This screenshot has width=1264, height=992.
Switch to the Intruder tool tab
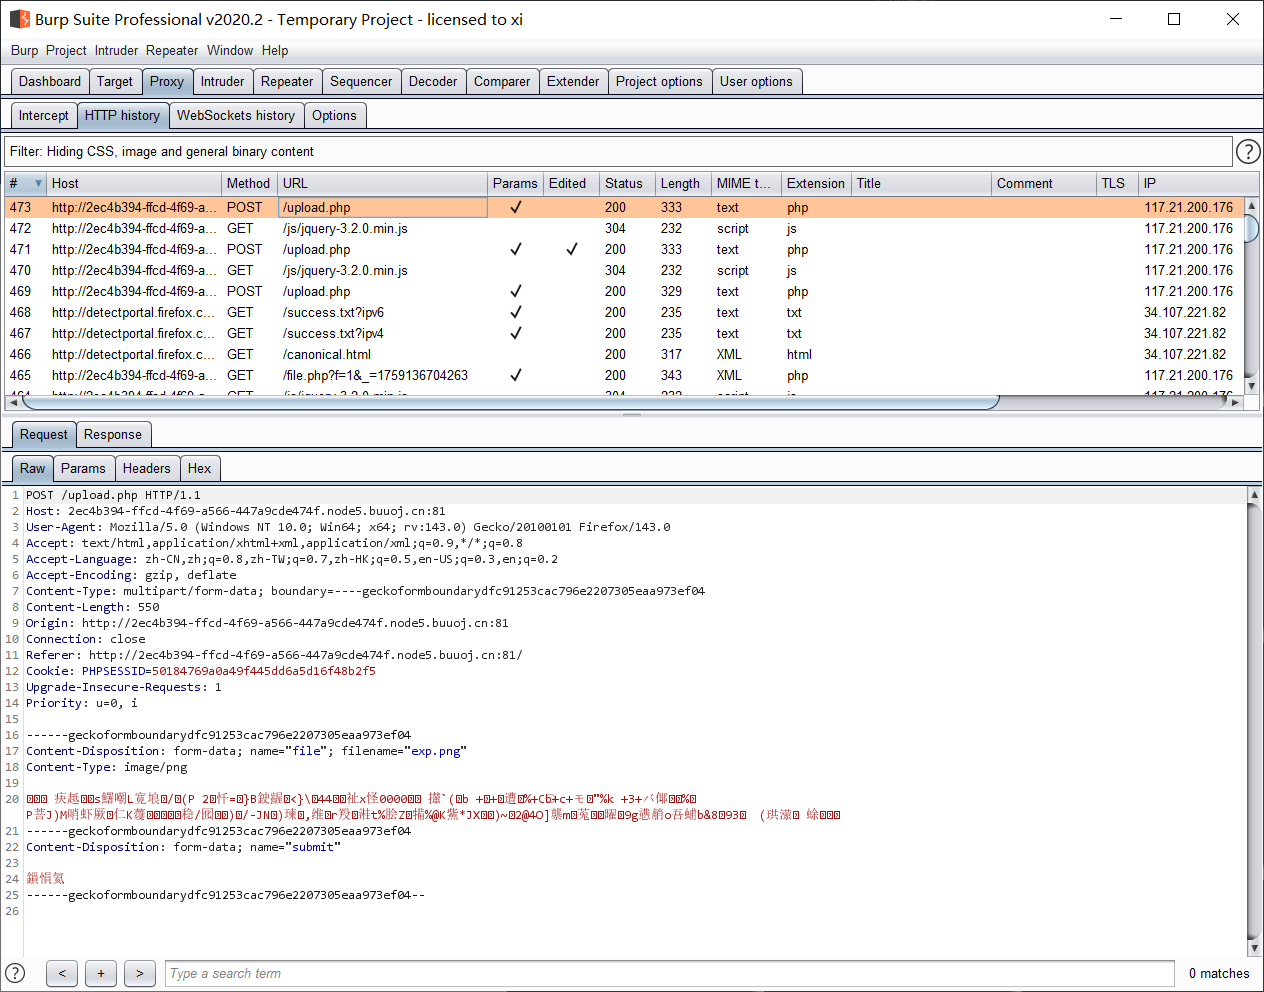222,82
